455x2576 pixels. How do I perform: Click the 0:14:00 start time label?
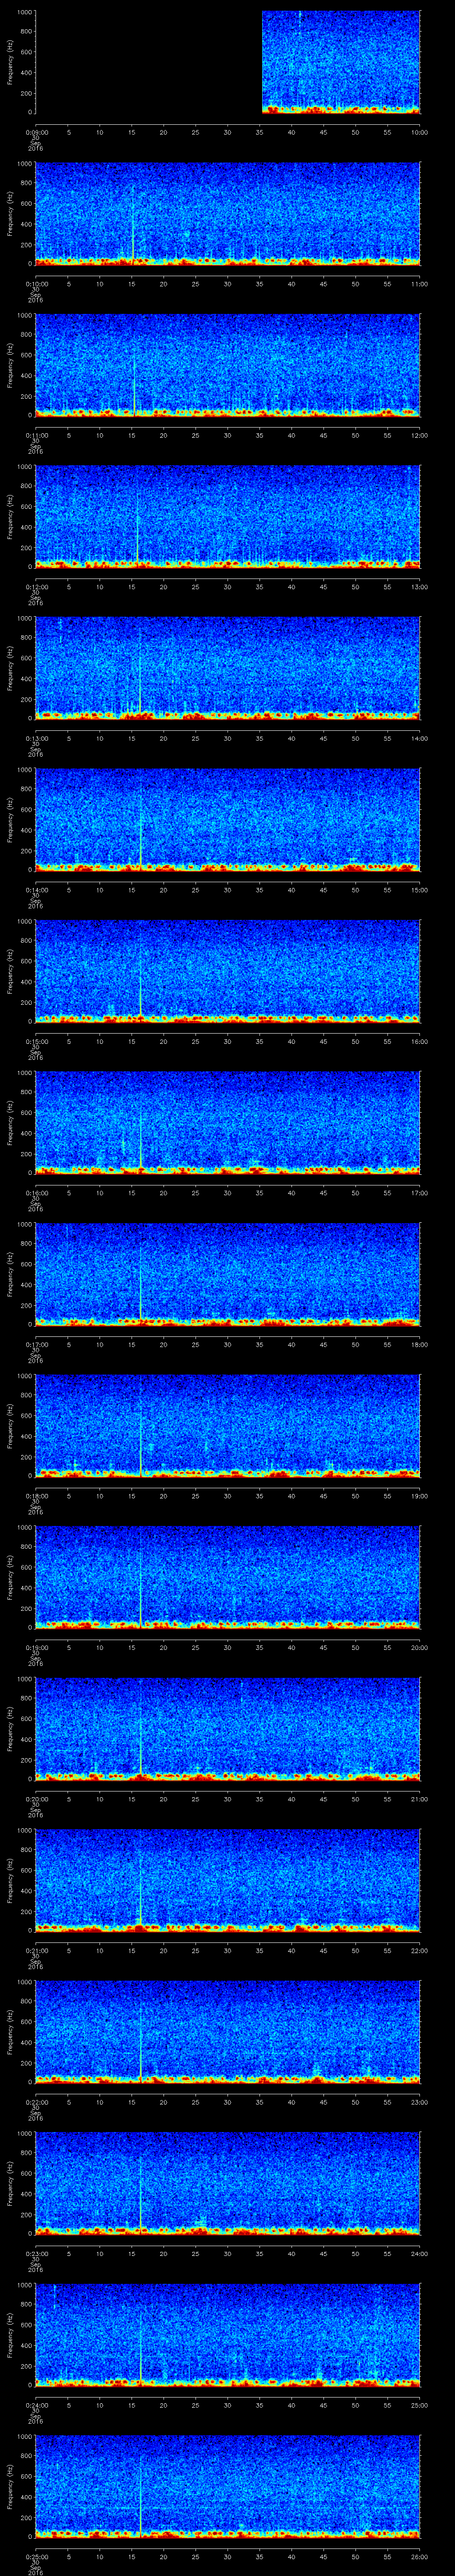click(x=36, y=889)
